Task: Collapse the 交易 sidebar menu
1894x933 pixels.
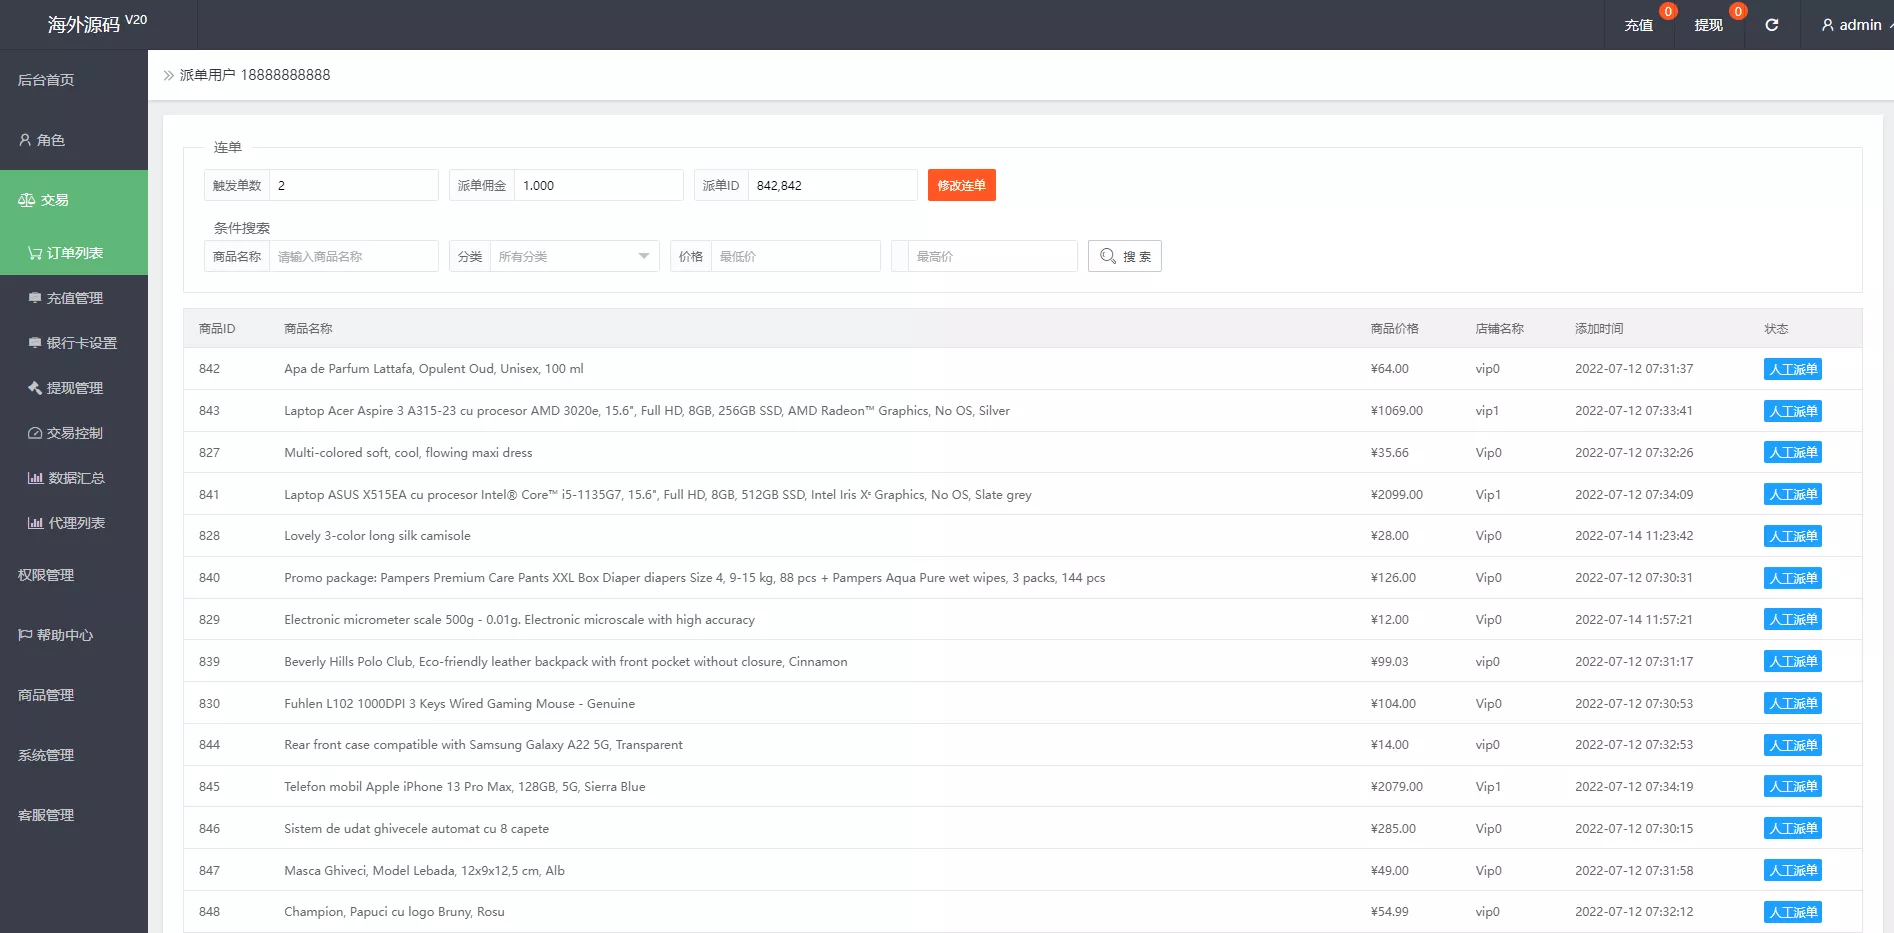Action: pos(74,200)
